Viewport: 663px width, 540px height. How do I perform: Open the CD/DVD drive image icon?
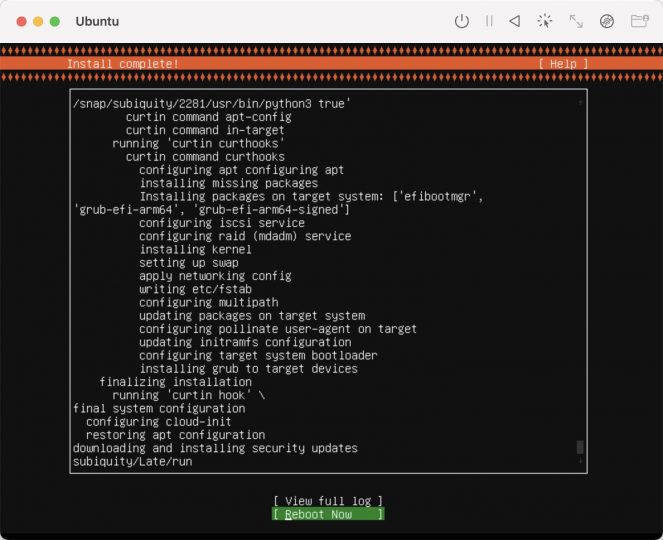point(607,21)
